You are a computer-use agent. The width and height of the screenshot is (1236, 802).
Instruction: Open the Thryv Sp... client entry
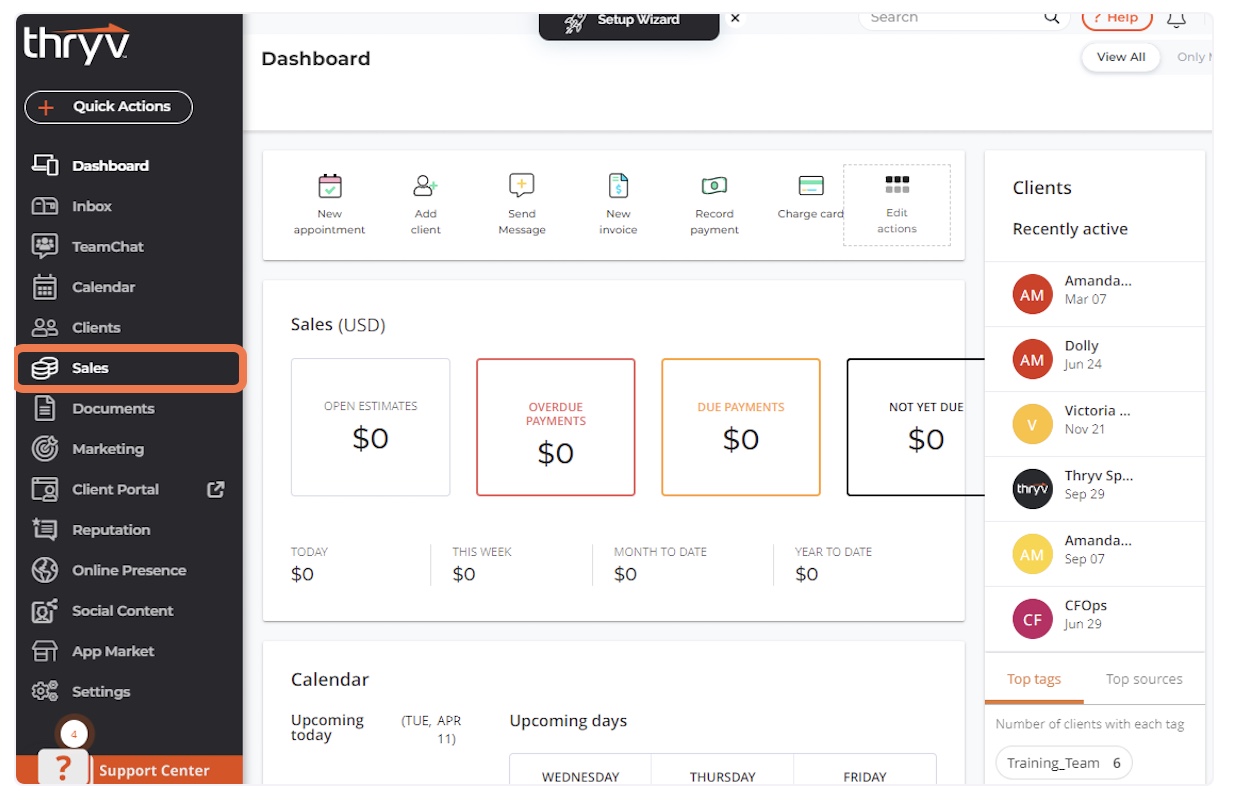tap(1095, 489)
